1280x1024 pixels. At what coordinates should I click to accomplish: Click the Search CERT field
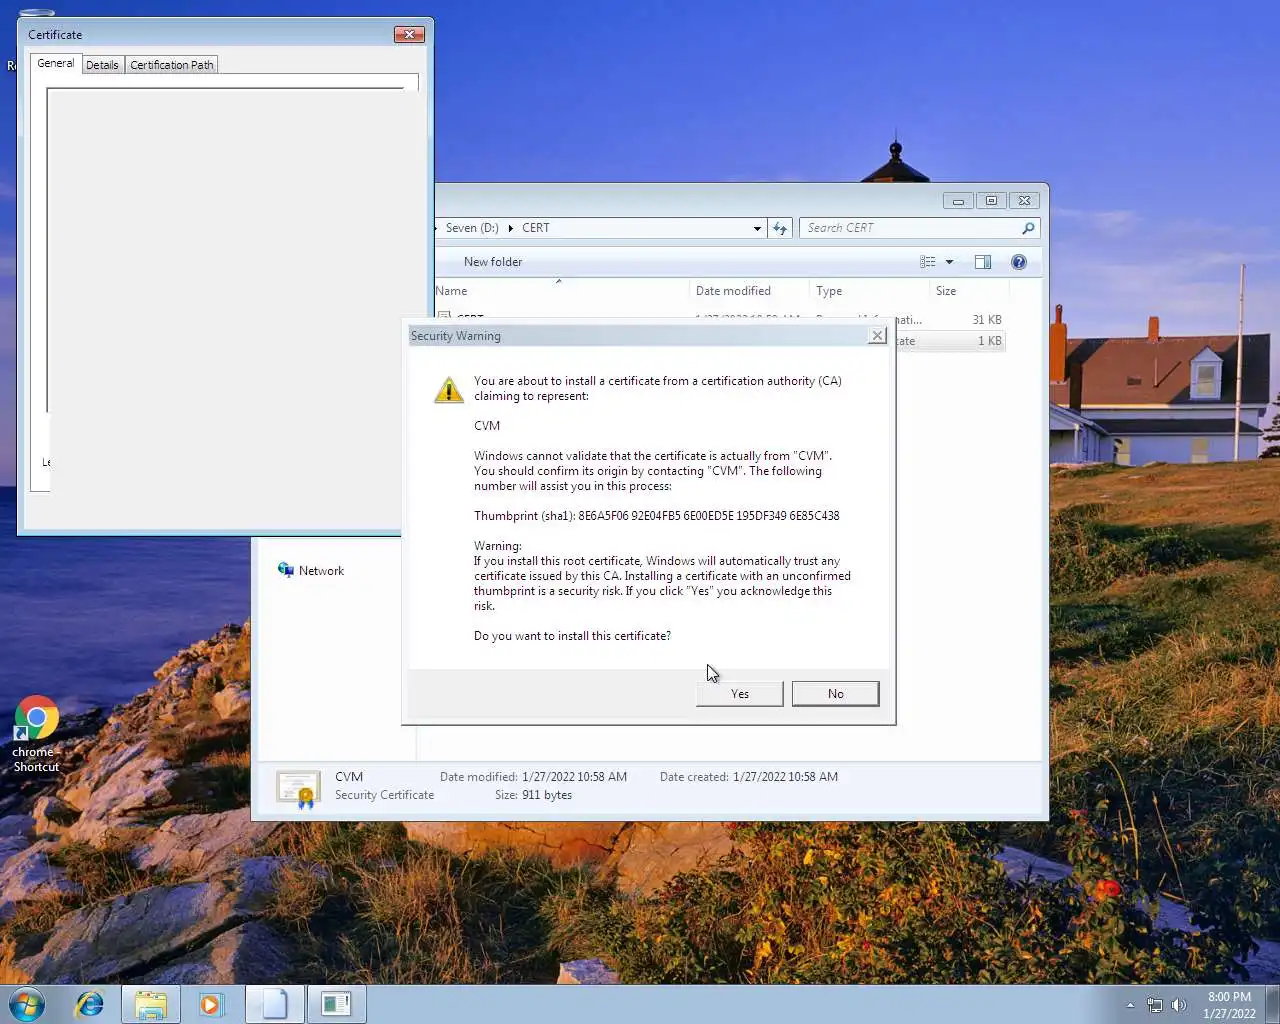tap(910, 228)
